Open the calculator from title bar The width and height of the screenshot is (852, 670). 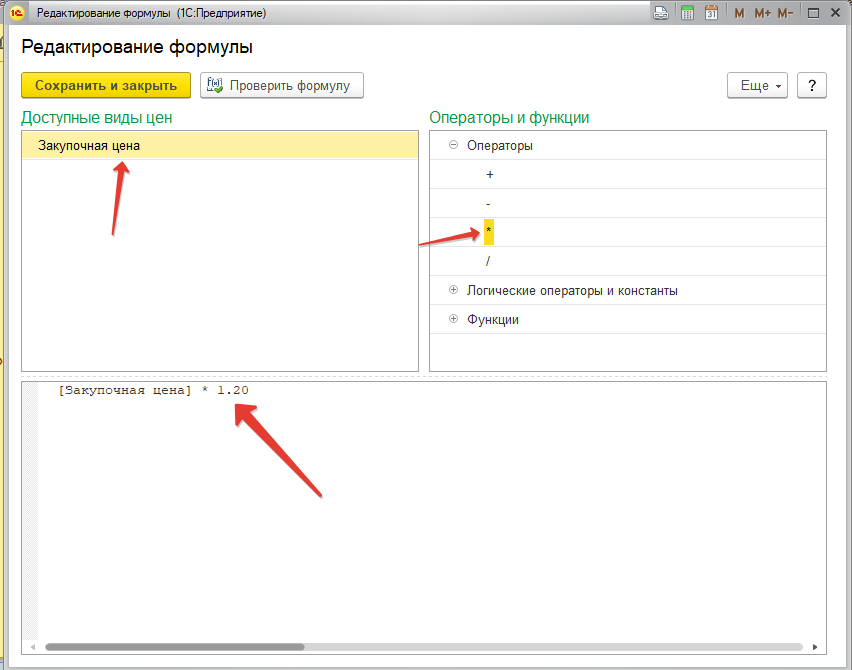(x=687, y=13)
